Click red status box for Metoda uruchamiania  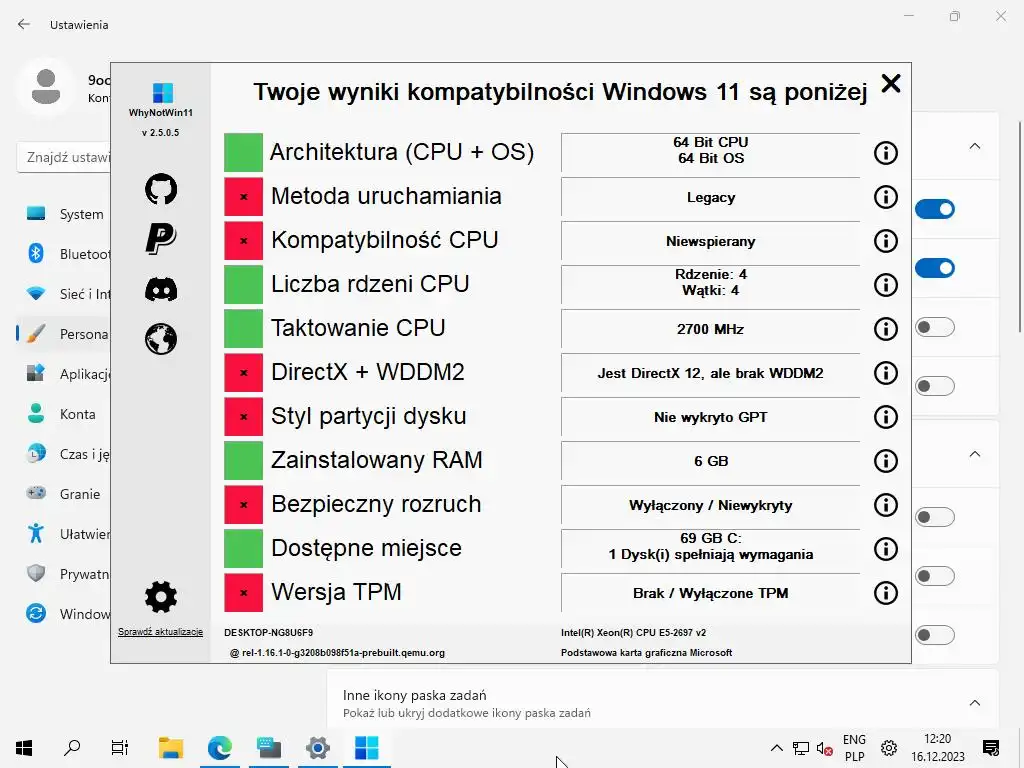pyautogui.click(x=244, y=197)
